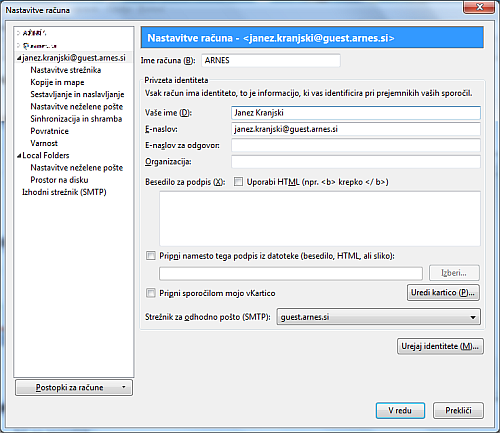This screenshot has width=500, height=433.
Task: Enable Uporabi HTML checkbox
Action: tap(238, 182)
